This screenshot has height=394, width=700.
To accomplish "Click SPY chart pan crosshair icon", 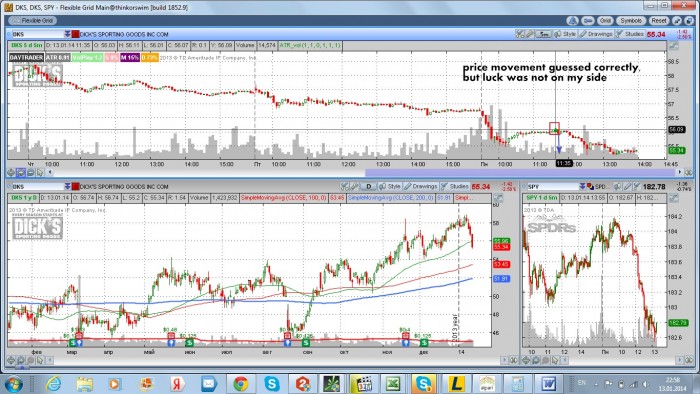I will pyautogui.click(x=526, y=360).
